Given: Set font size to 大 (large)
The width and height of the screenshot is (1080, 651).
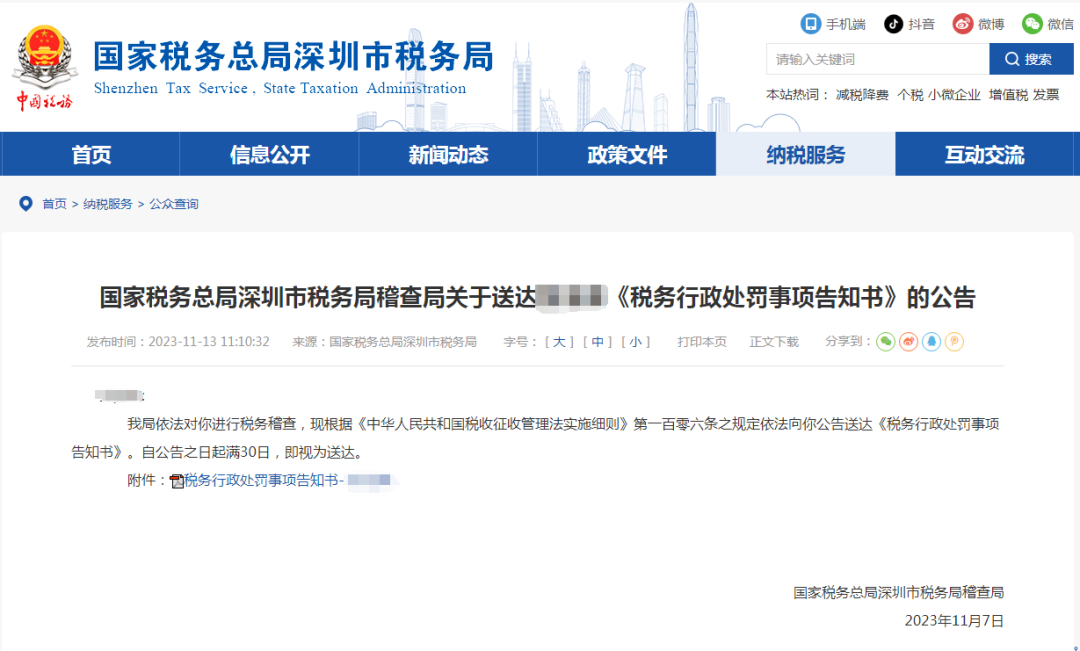Looking at the screenshot, I should pyautogui.click(x=559, y=342).
